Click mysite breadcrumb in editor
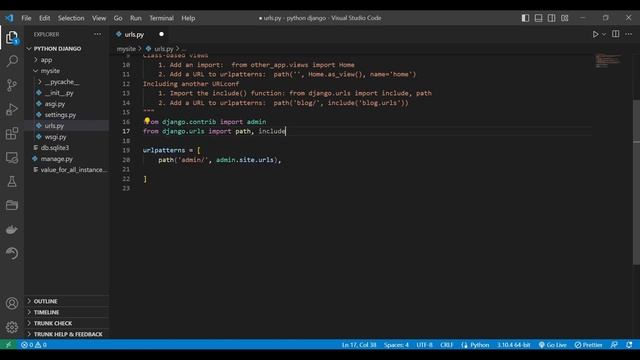The width and height of the screenshot is (640, 360). (126, 49)
